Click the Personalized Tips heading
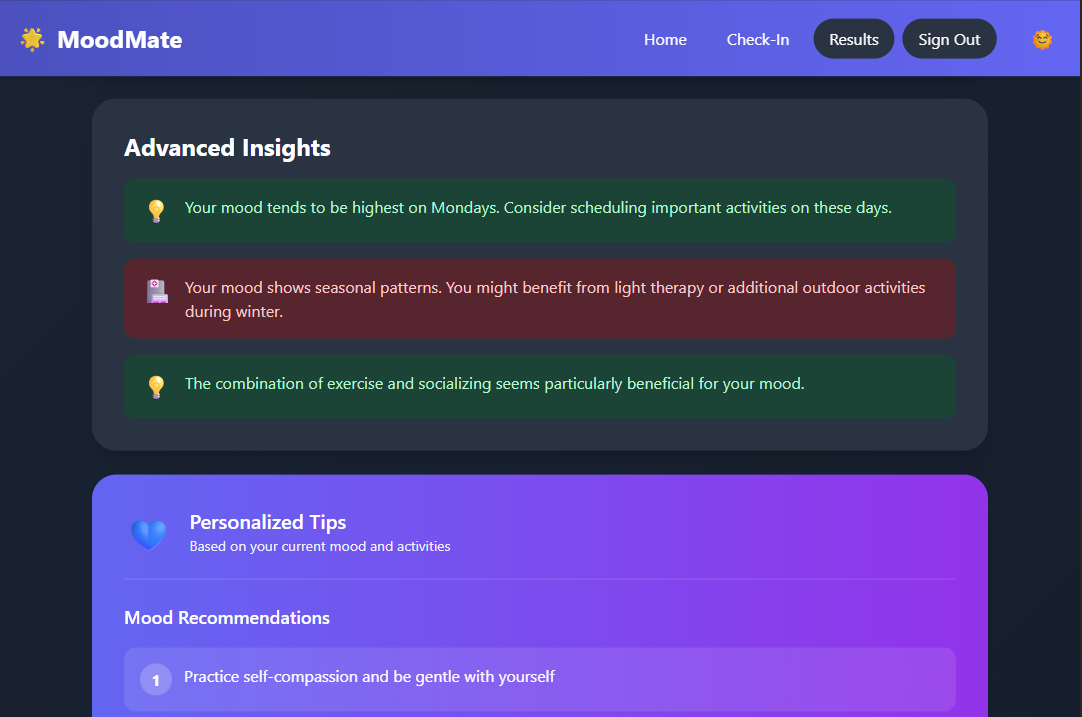1082x717 pixels. (268, 522)
